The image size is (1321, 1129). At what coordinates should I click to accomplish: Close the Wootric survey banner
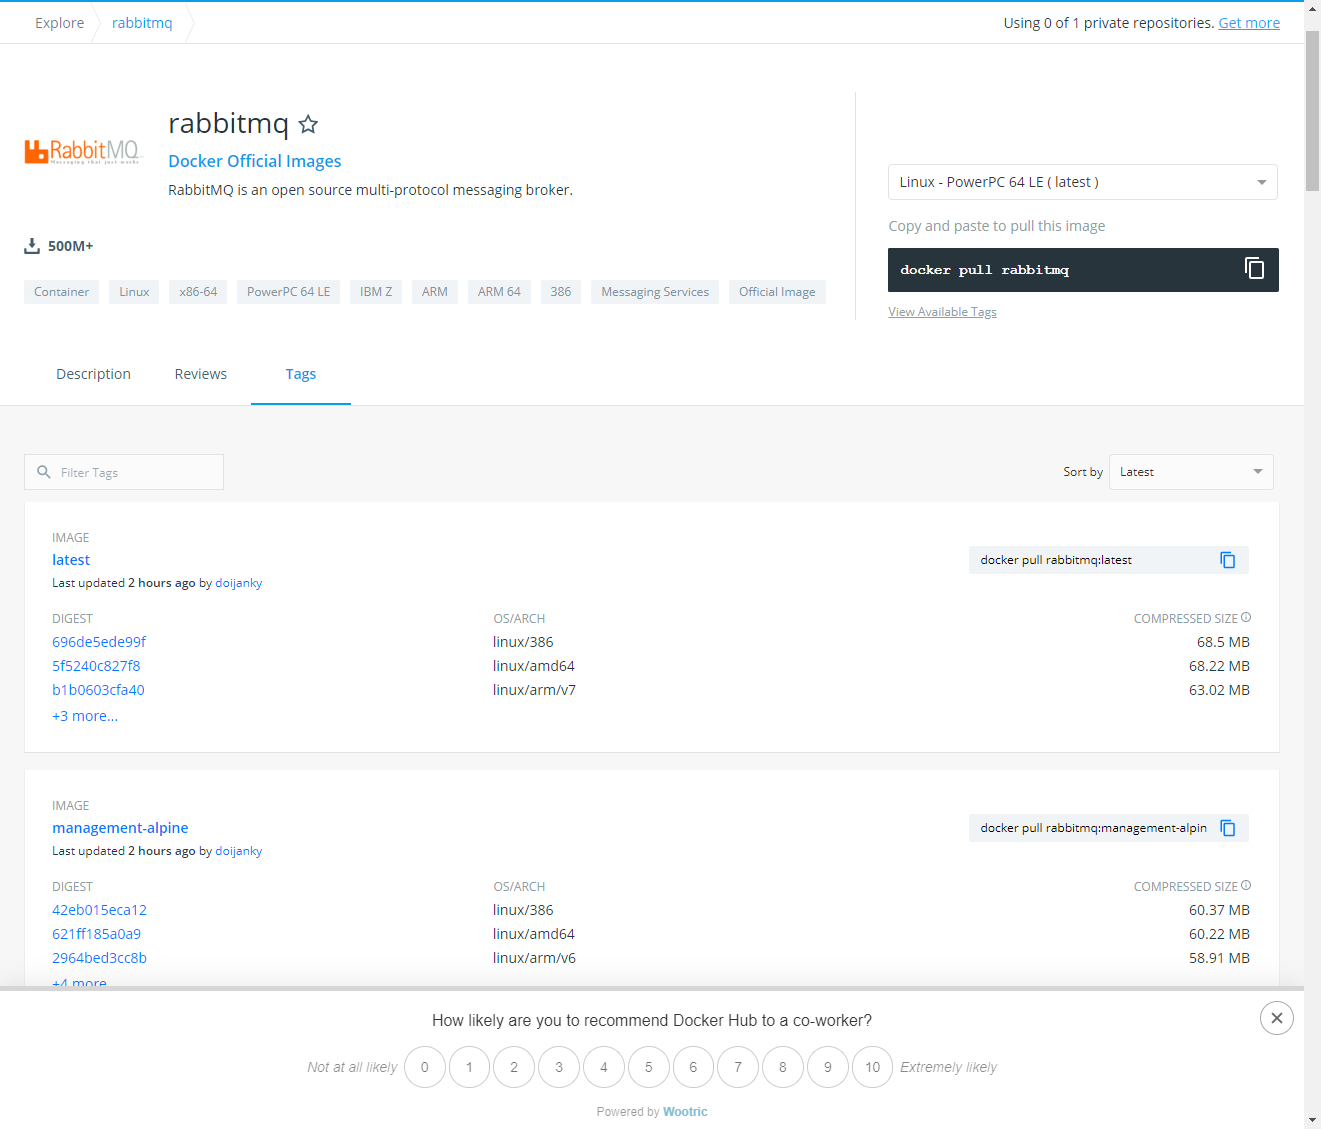[x=1277, y=1018]
